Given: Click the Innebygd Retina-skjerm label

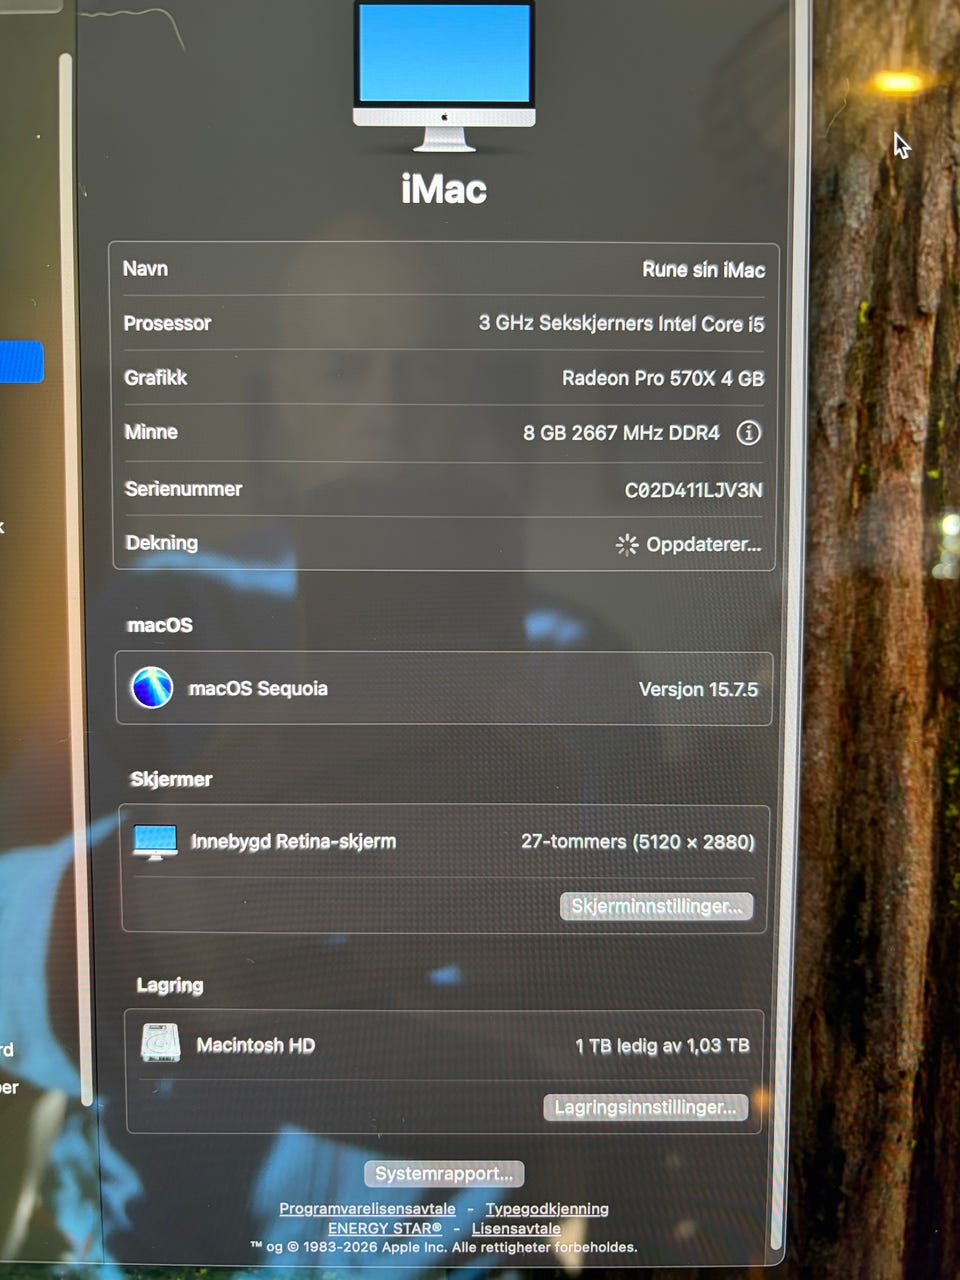Looking at the screenshot, I should tap(293, 842).
